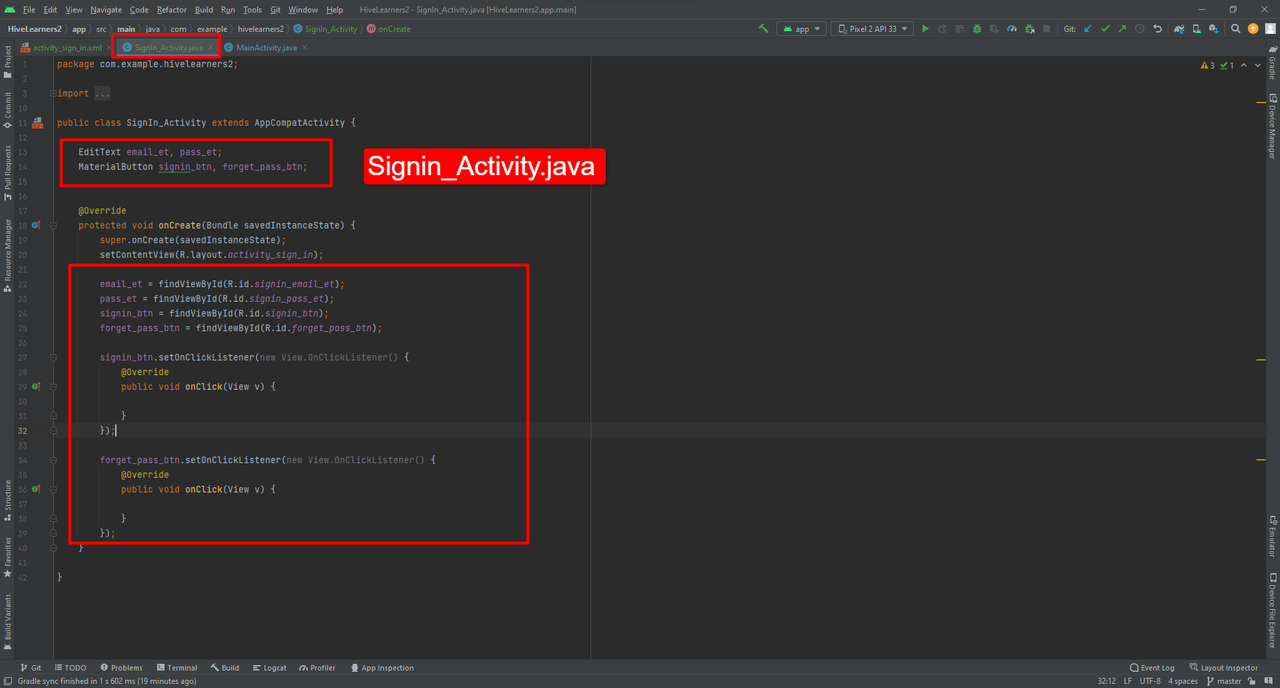Open the File menu
1280x688 pixels.
[29, 9]
